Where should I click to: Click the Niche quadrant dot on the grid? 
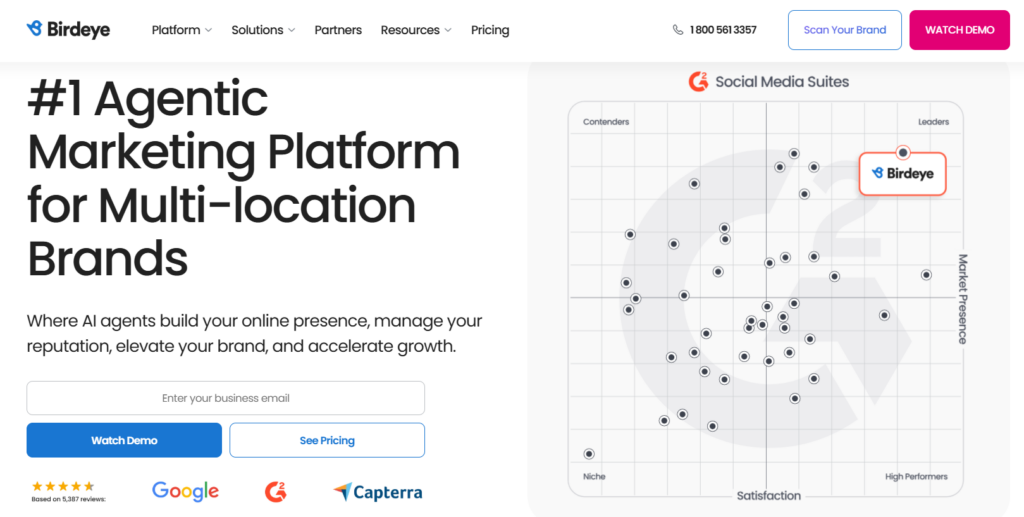589,454
